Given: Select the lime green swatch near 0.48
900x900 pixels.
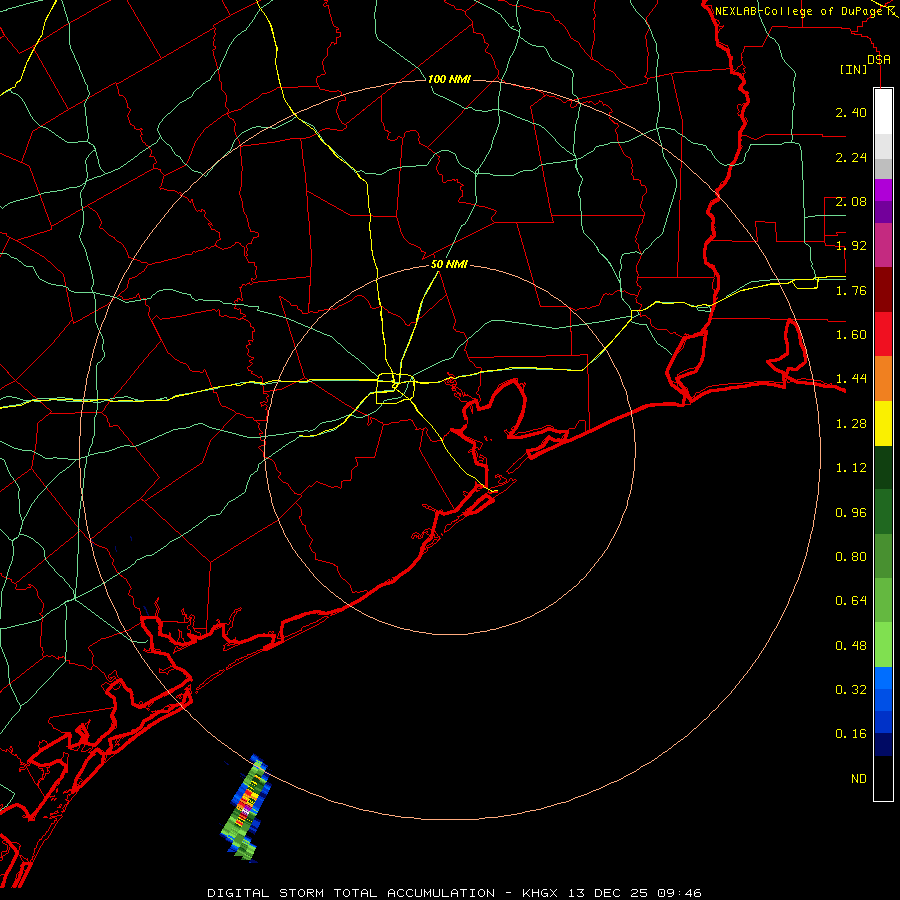Looking at the screenshot, I should tap(883, 645).
